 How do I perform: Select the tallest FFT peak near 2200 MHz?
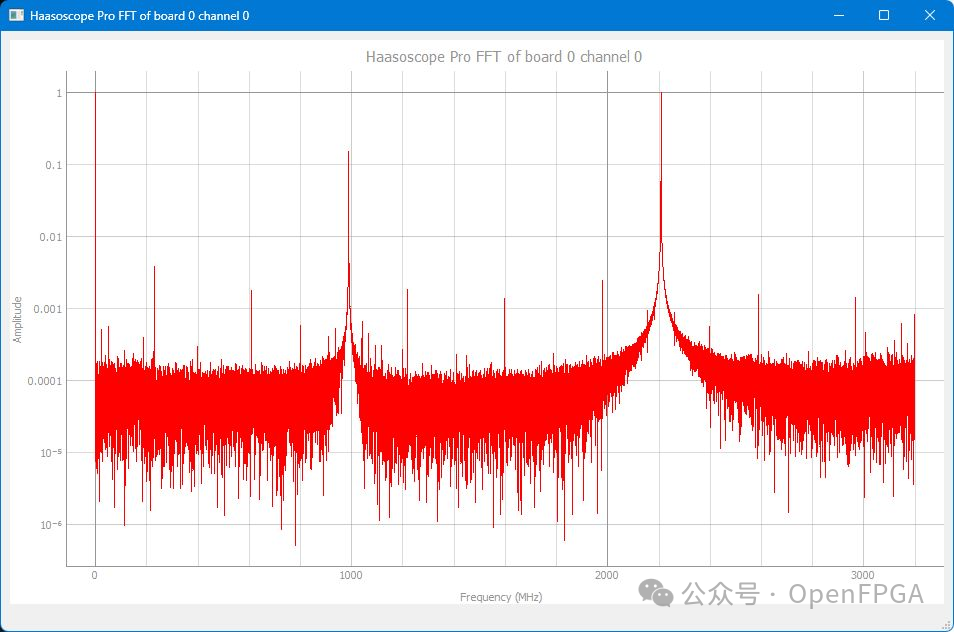pyautogui.click(x=660, y=95)
